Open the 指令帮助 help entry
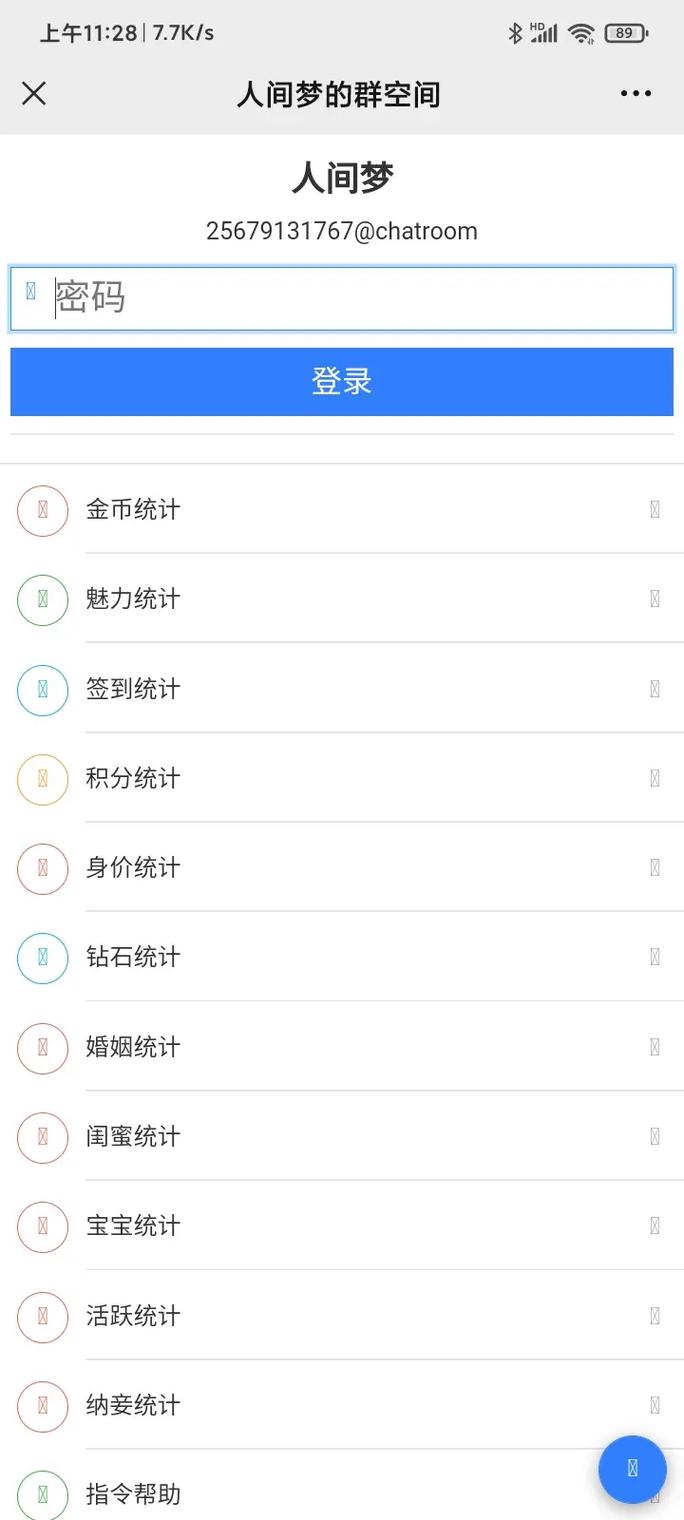Screen dimensions: 684x1520 tap(134, 1495)
